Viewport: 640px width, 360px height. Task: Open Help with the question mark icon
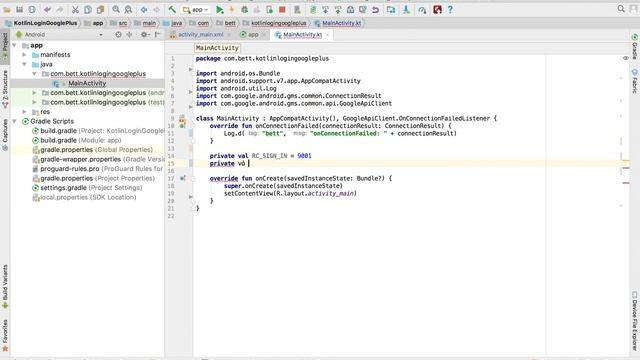coord(450,9)
